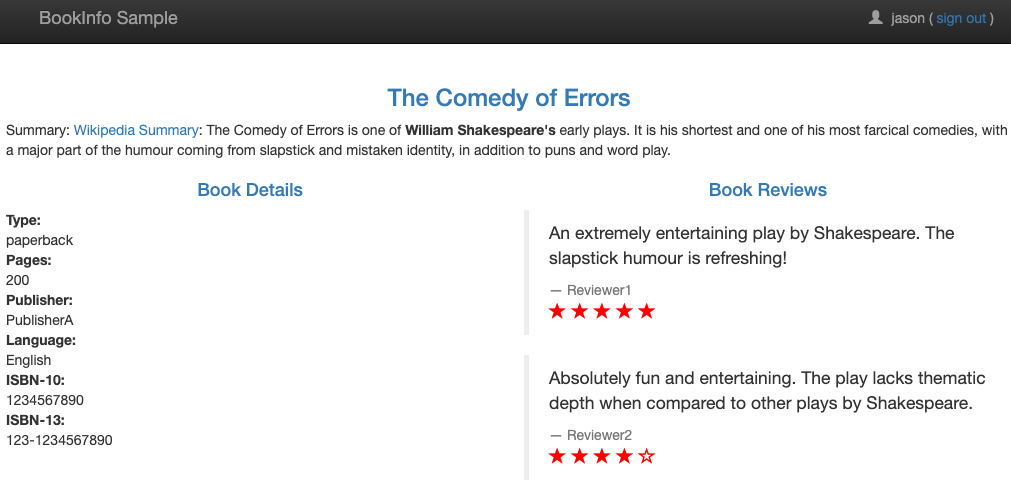Click the Book Reviews heading

pyautogui.click(x=767, y=189)
